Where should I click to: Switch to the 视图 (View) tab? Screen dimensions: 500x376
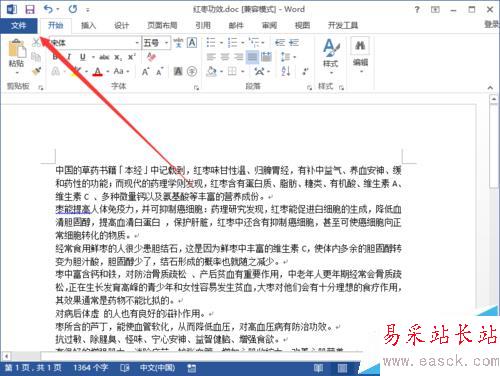tap(302, 25)
